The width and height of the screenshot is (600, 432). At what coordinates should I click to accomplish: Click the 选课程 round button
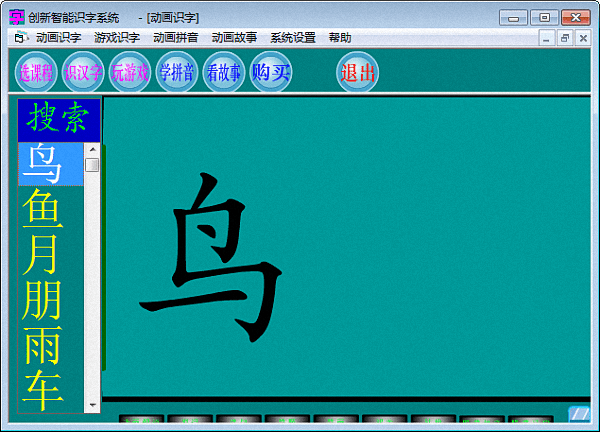click(x=36, y=72)
